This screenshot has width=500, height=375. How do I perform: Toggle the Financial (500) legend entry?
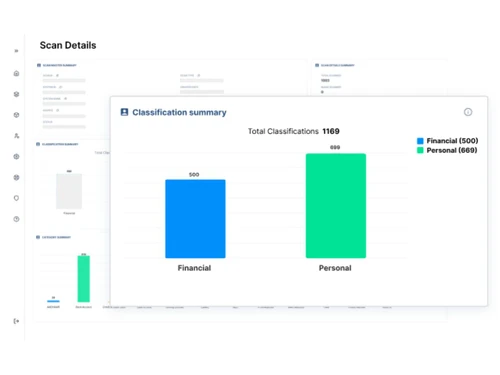pyautogui.click(x=448, y=141)
